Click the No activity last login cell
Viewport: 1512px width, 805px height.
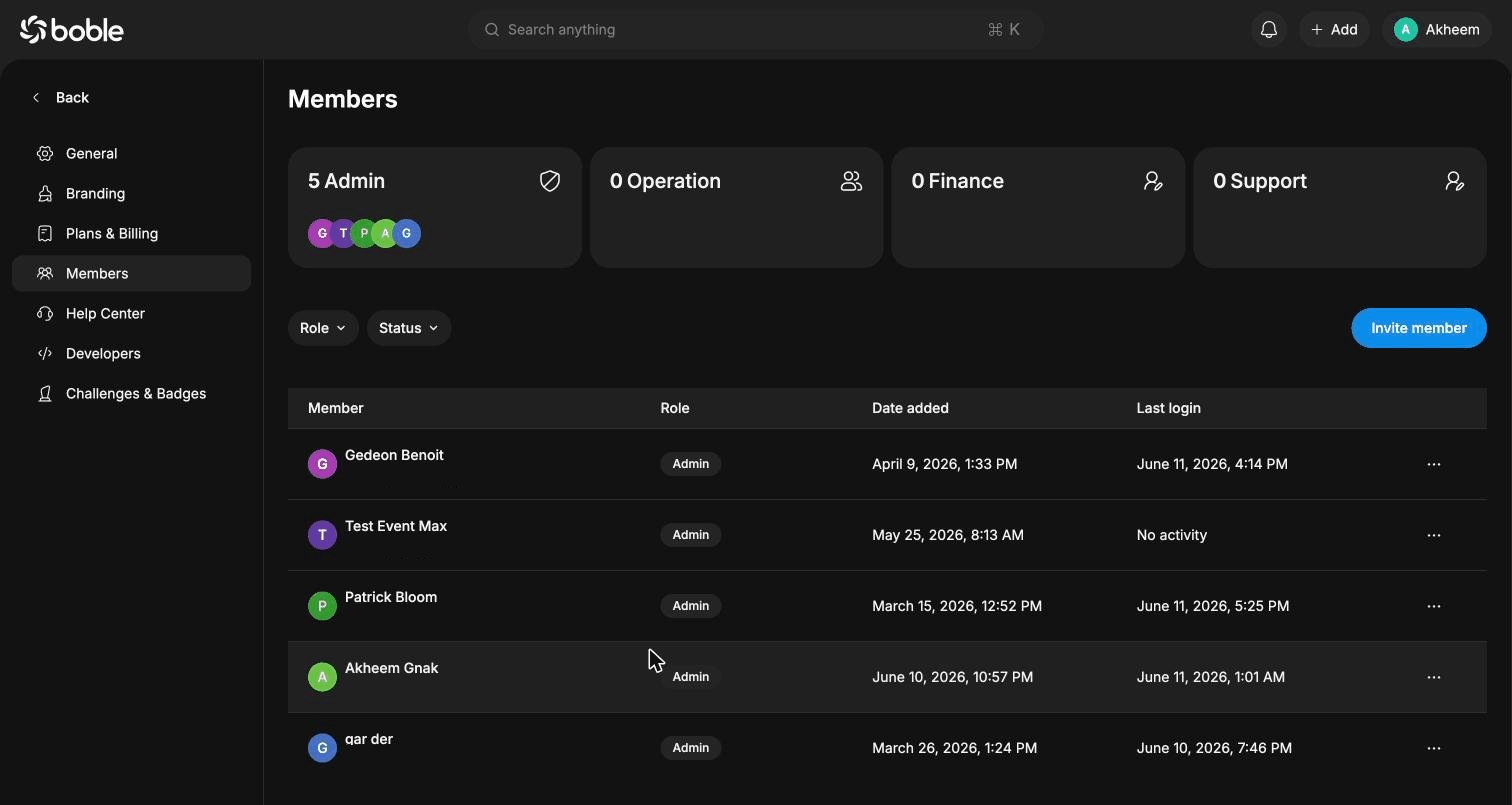pos(1172,535)
